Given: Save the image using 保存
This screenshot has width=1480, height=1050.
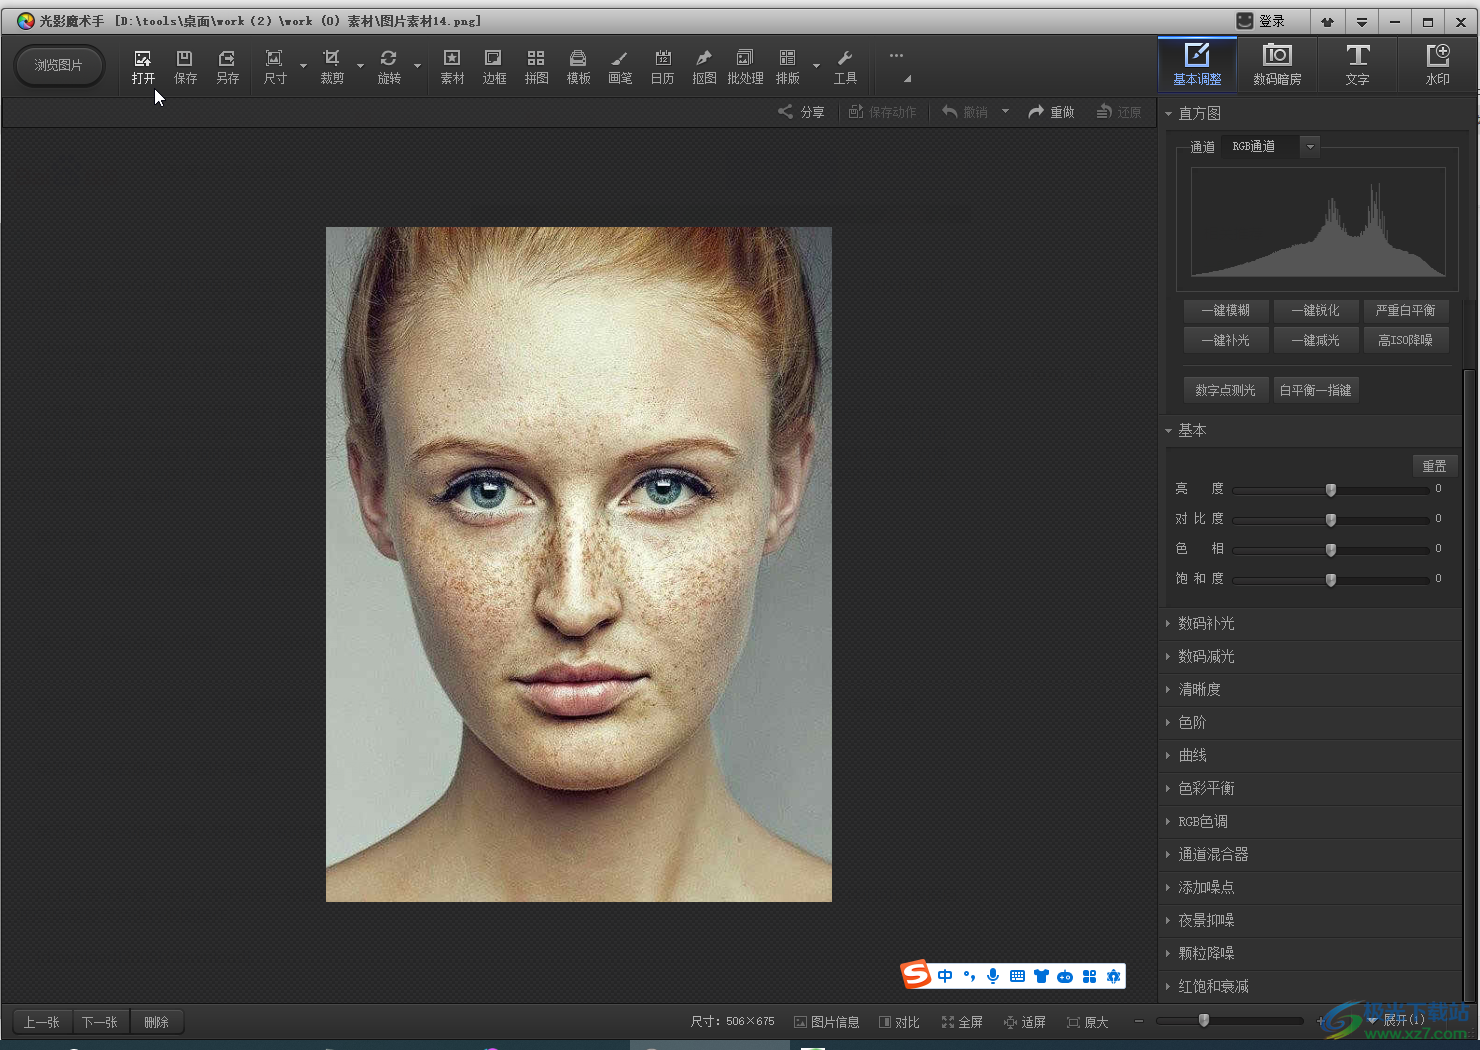Looking at the screenshot, I should [x=185, y=67].
